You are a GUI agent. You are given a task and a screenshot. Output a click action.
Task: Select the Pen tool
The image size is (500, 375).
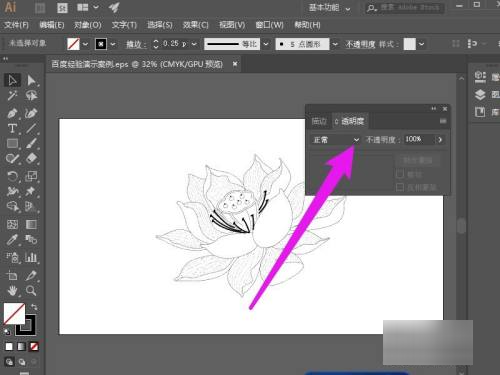point(12,113)
